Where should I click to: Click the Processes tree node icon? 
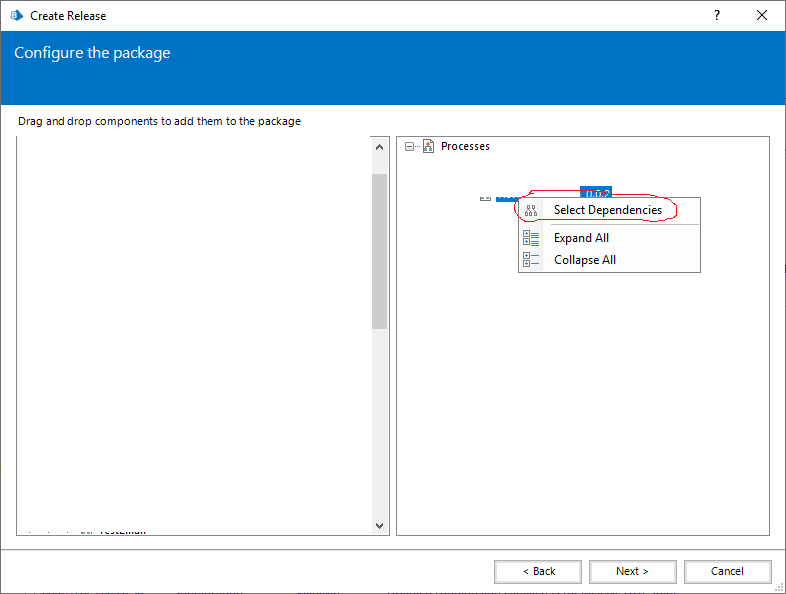pos(429,146)
